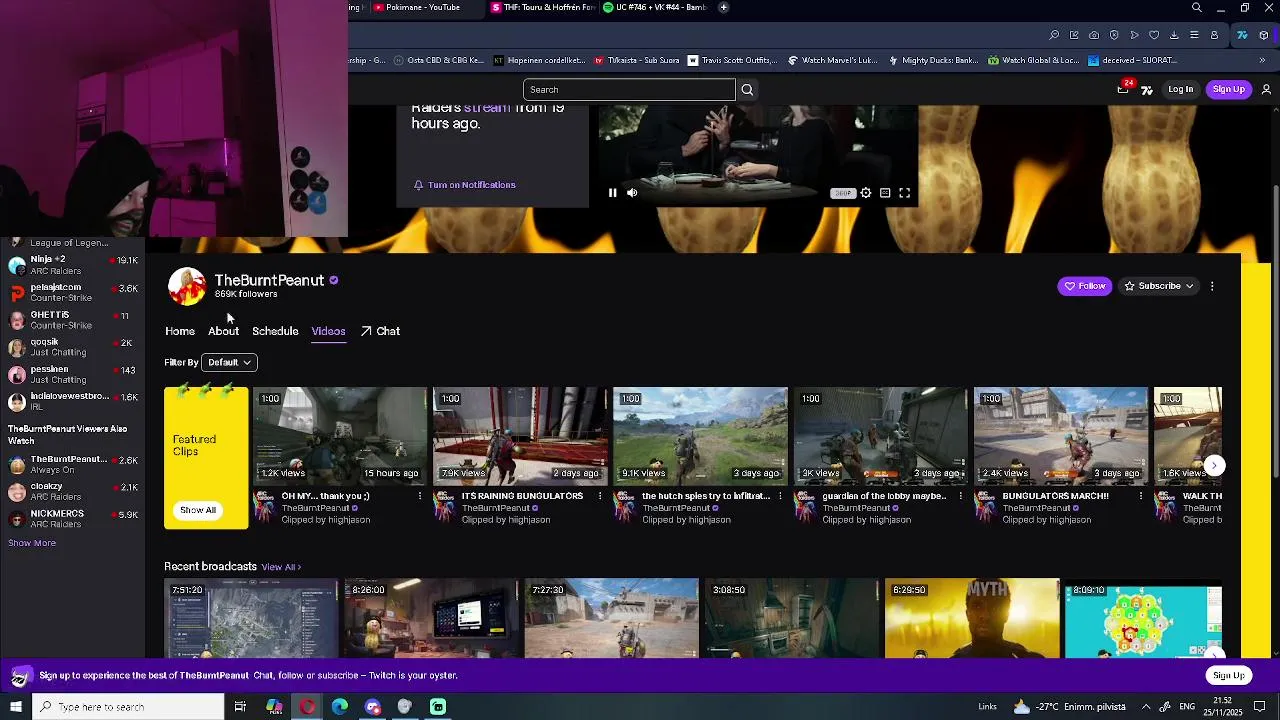
Task: Show more bookmarks with the chevron
Action: coord(1262,60)
